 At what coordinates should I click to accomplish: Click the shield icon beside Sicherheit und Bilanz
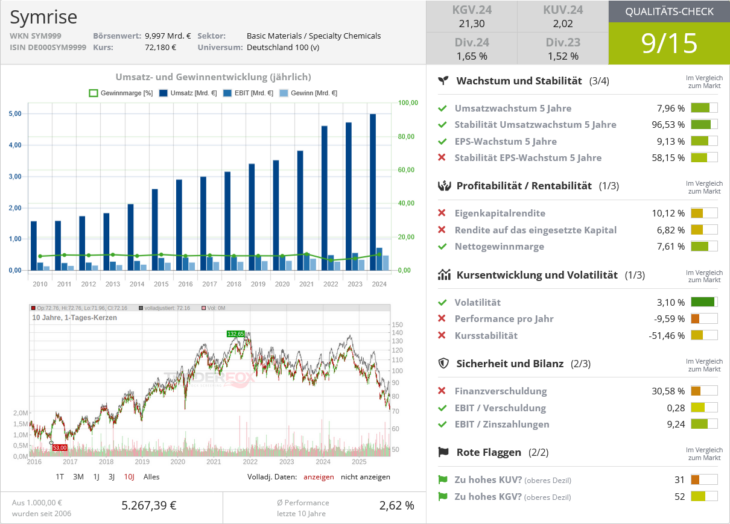pyautogui.click(x=443, y=363)
